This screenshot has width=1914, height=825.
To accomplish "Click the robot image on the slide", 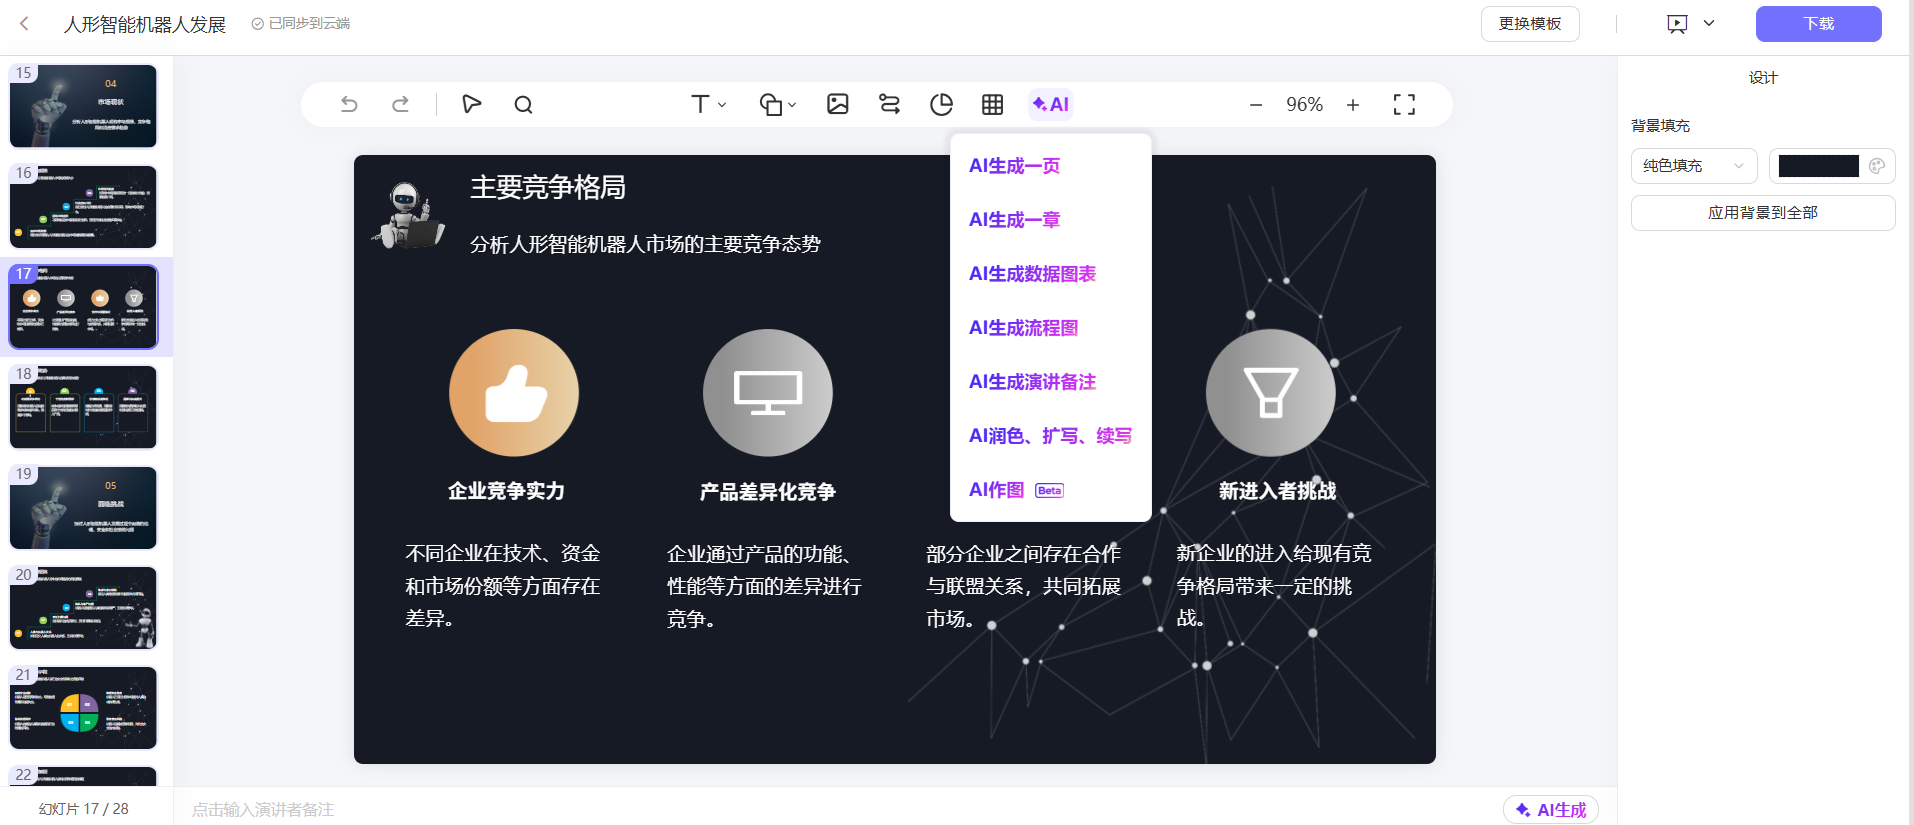I will click(409, 215).
